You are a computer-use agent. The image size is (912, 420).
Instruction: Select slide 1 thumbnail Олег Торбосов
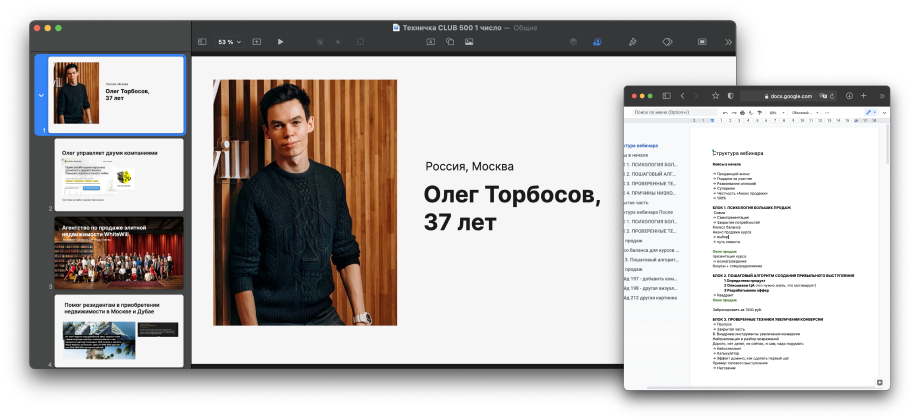pos(116,94)
